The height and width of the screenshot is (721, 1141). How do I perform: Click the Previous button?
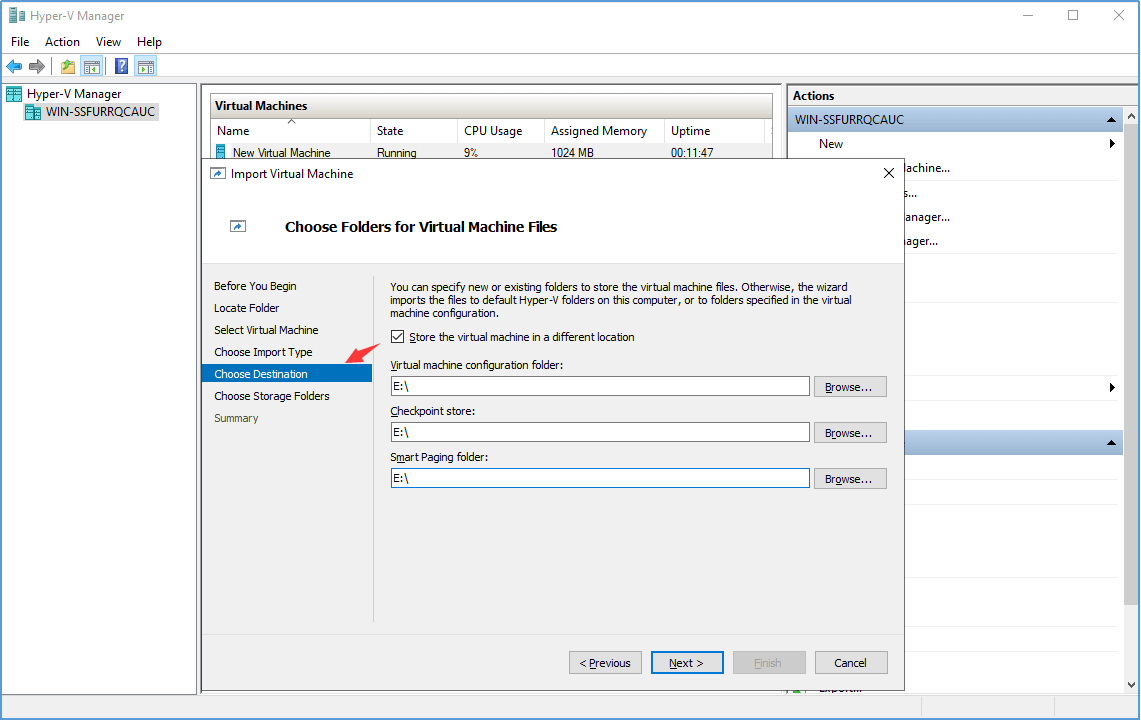605,663
